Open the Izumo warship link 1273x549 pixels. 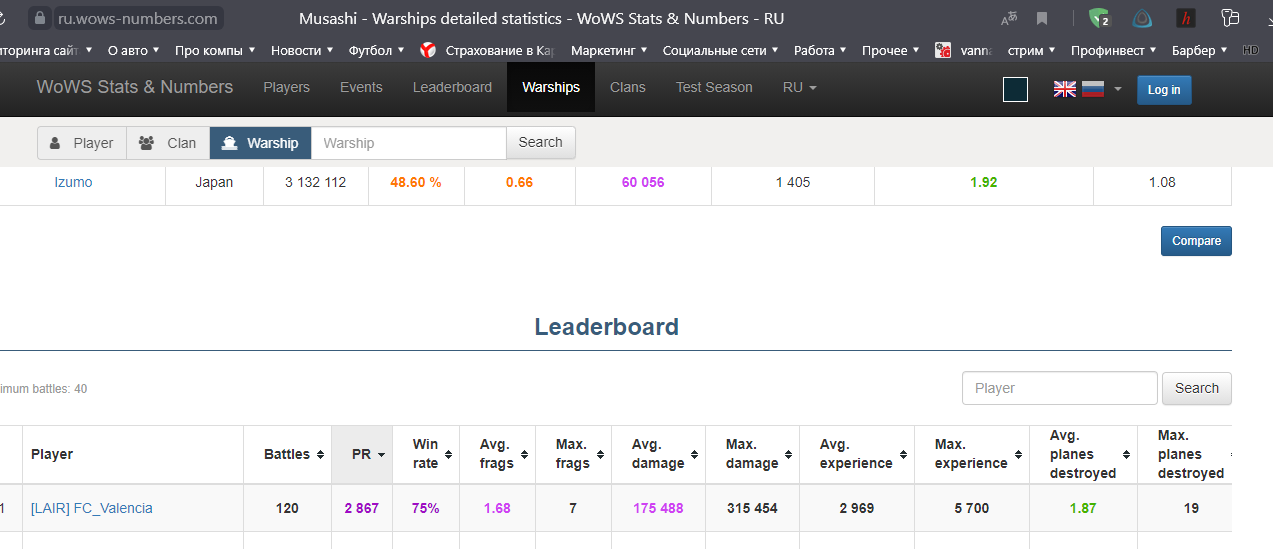tap(73, 182)
